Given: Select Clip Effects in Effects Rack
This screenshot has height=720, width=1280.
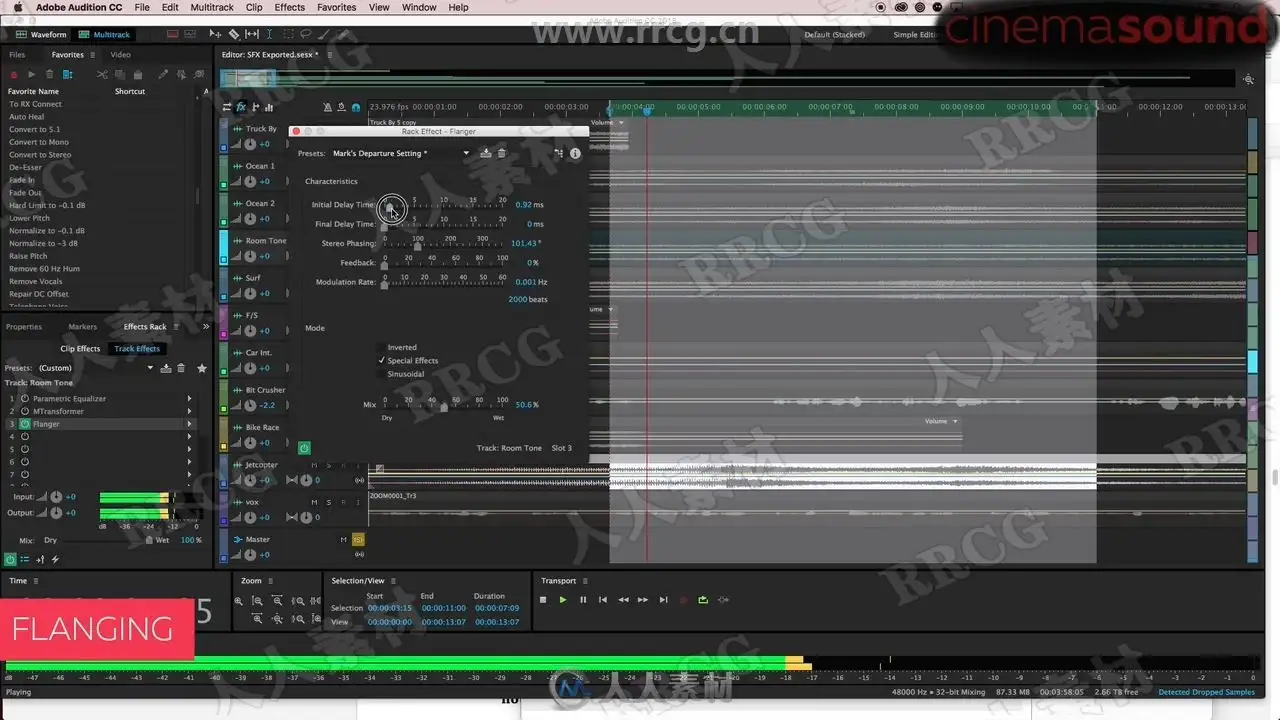Looking at the screenshot, I should click(x=80, y=349).
